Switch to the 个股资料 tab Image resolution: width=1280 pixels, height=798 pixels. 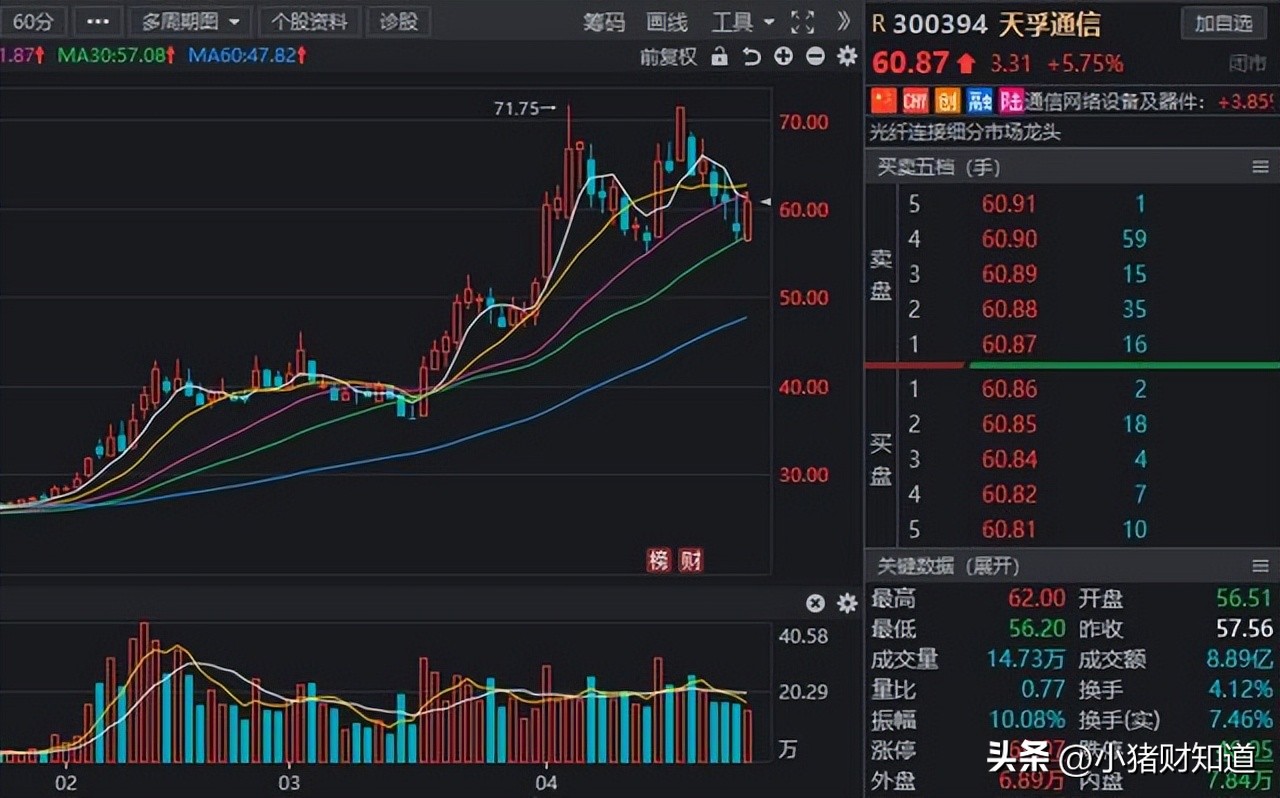tap(309, 21)
